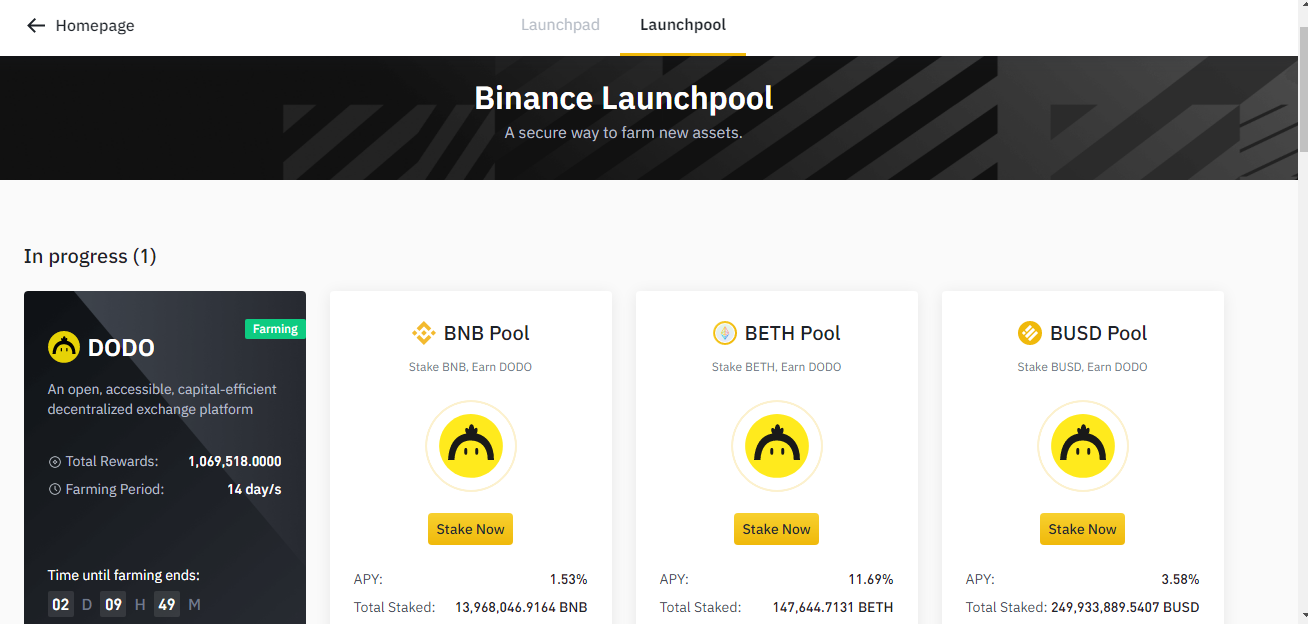The height and width of the screenshot is (624, 1308).
Task: Click the BNB Pool title
Action: point(487,333)
